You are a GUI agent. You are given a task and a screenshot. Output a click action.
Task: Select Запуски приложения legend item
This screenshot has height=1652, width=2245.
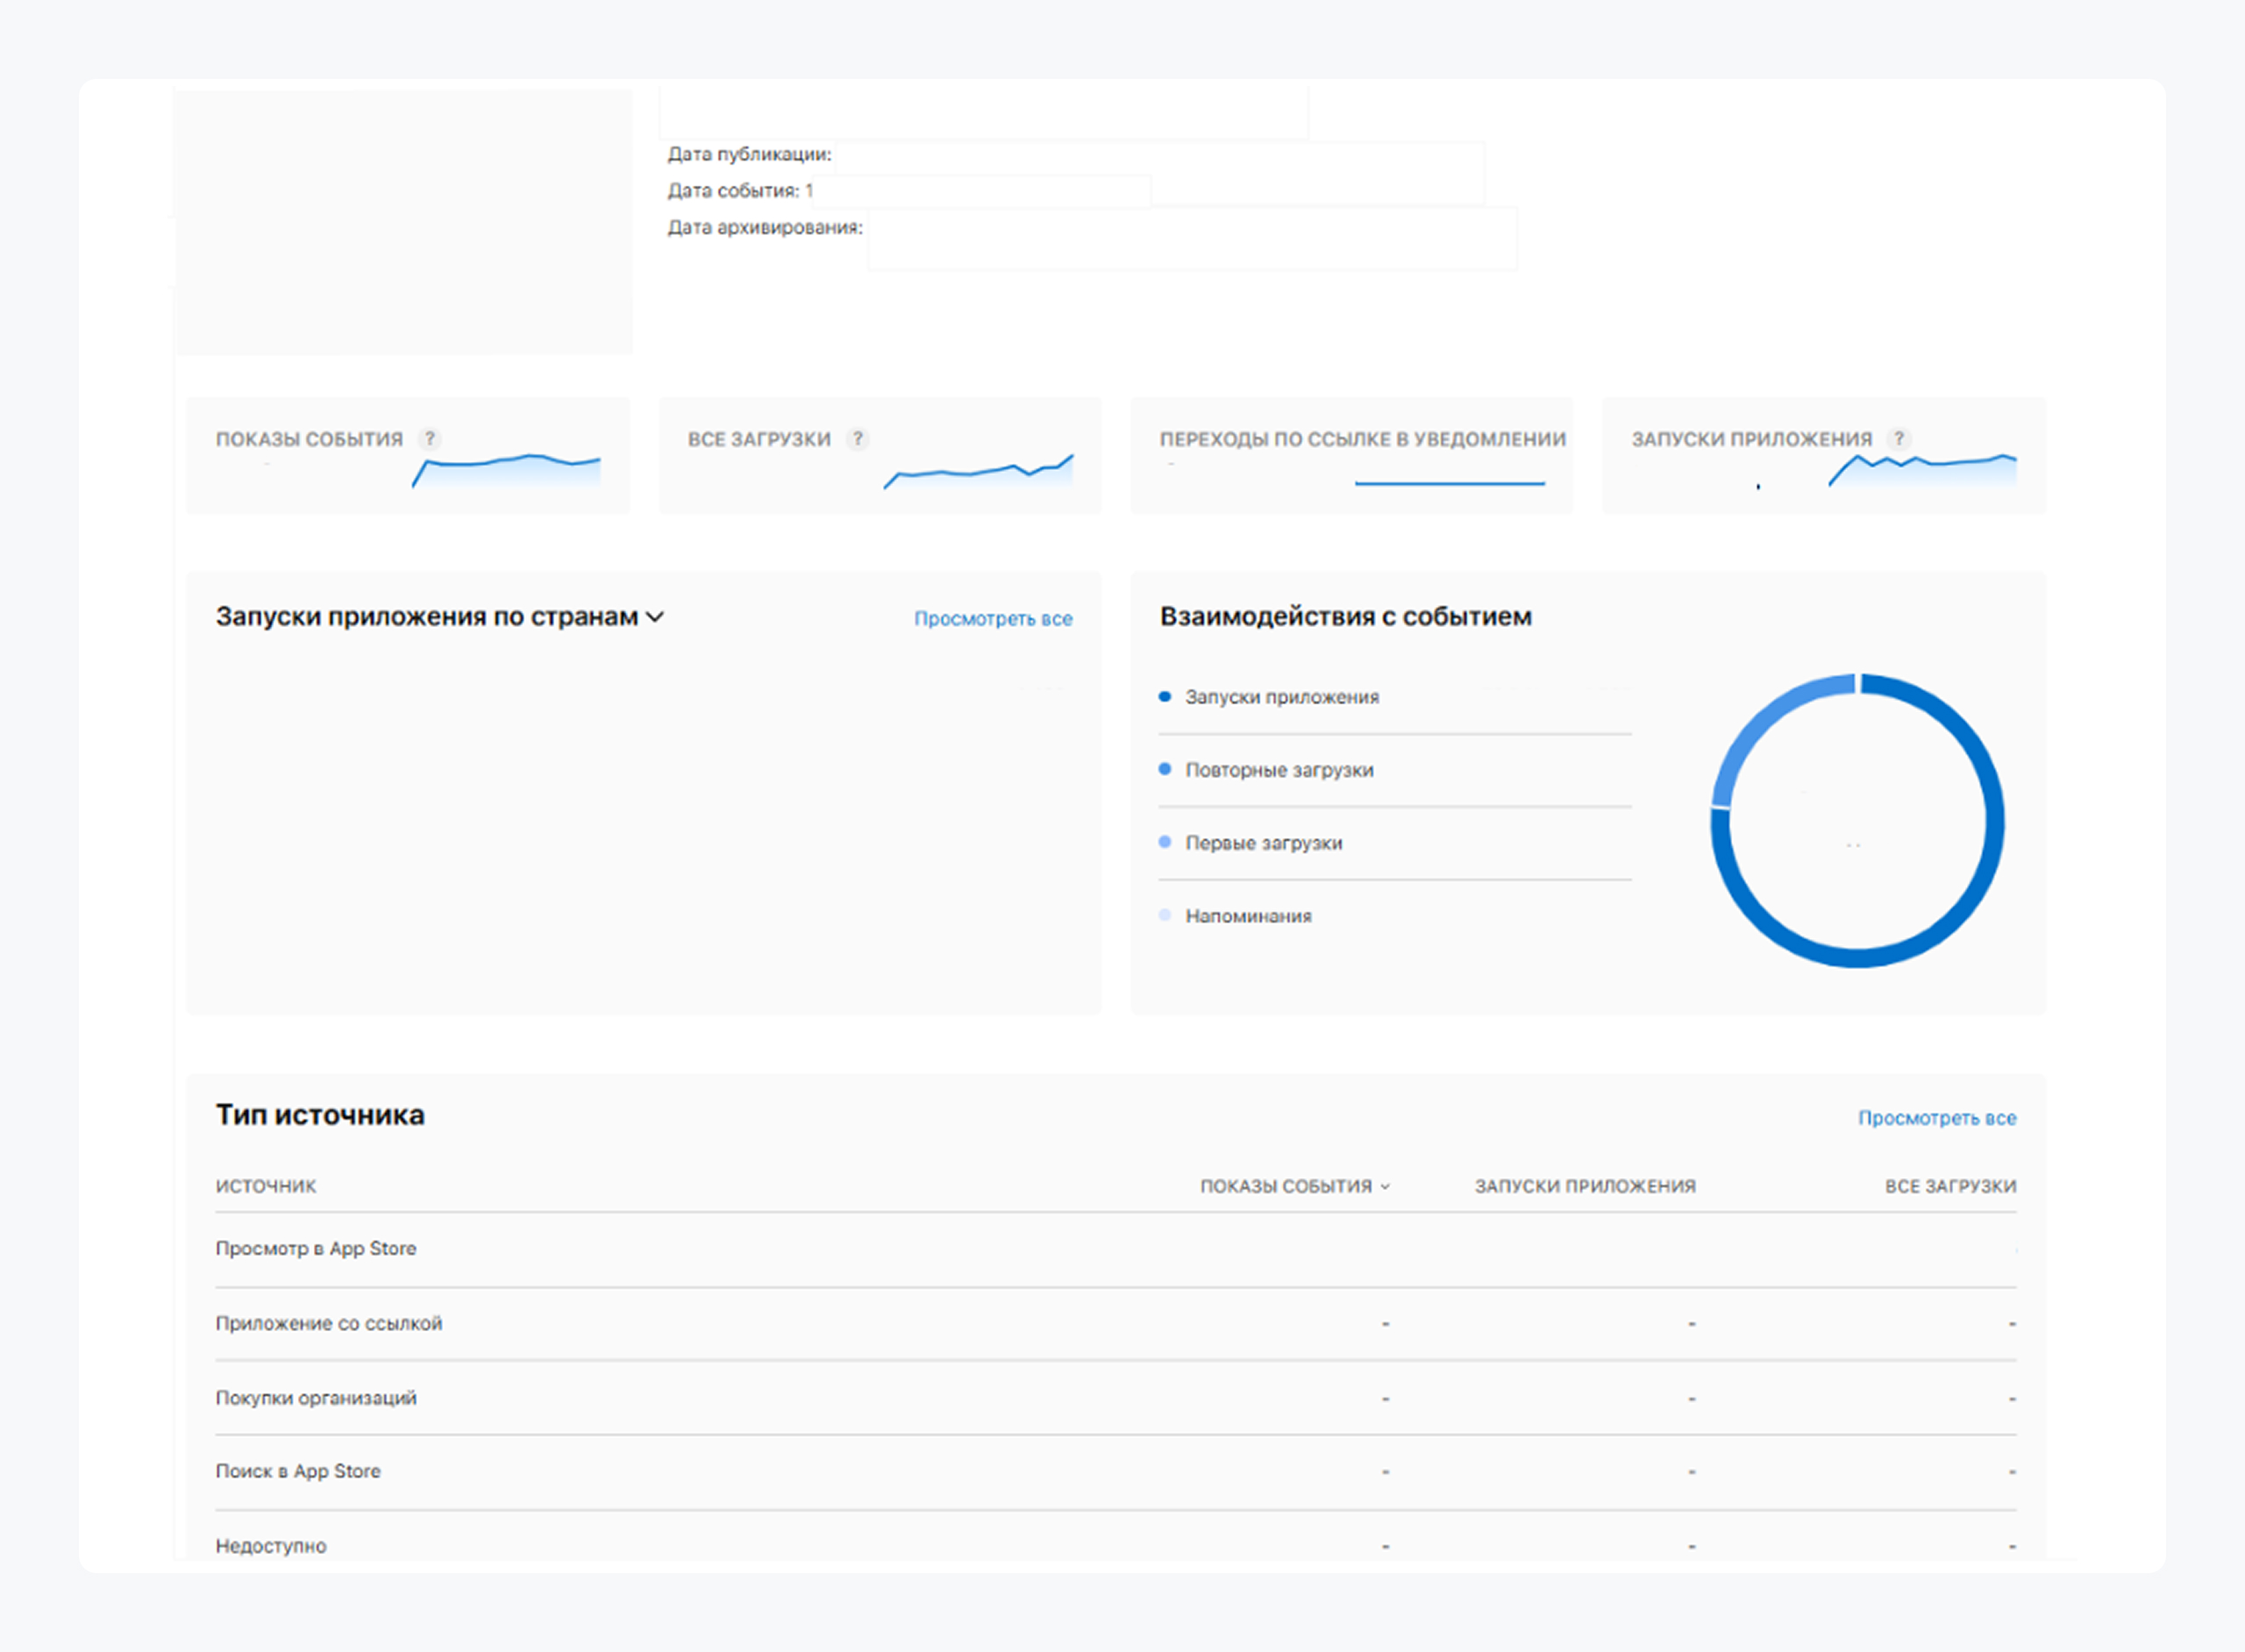tap(1281, 697)
